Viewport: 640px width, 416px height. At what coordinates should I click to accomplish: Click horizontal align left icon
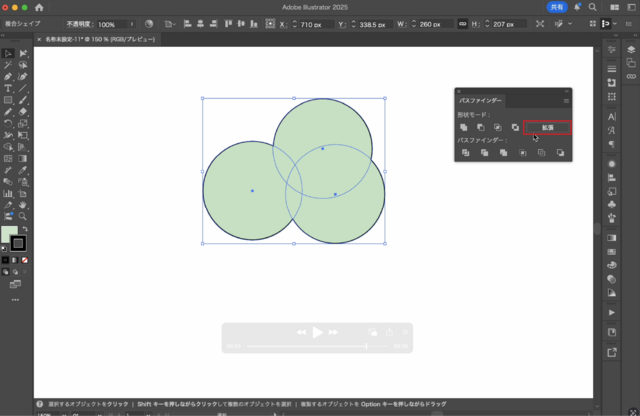pyautogui.click(x=187, y=24)
